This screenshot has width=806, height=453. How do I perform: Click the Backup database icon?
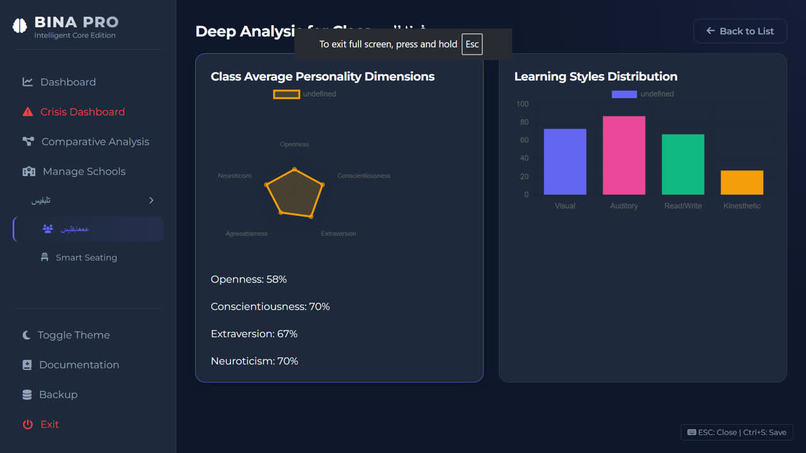click(27, 394)
